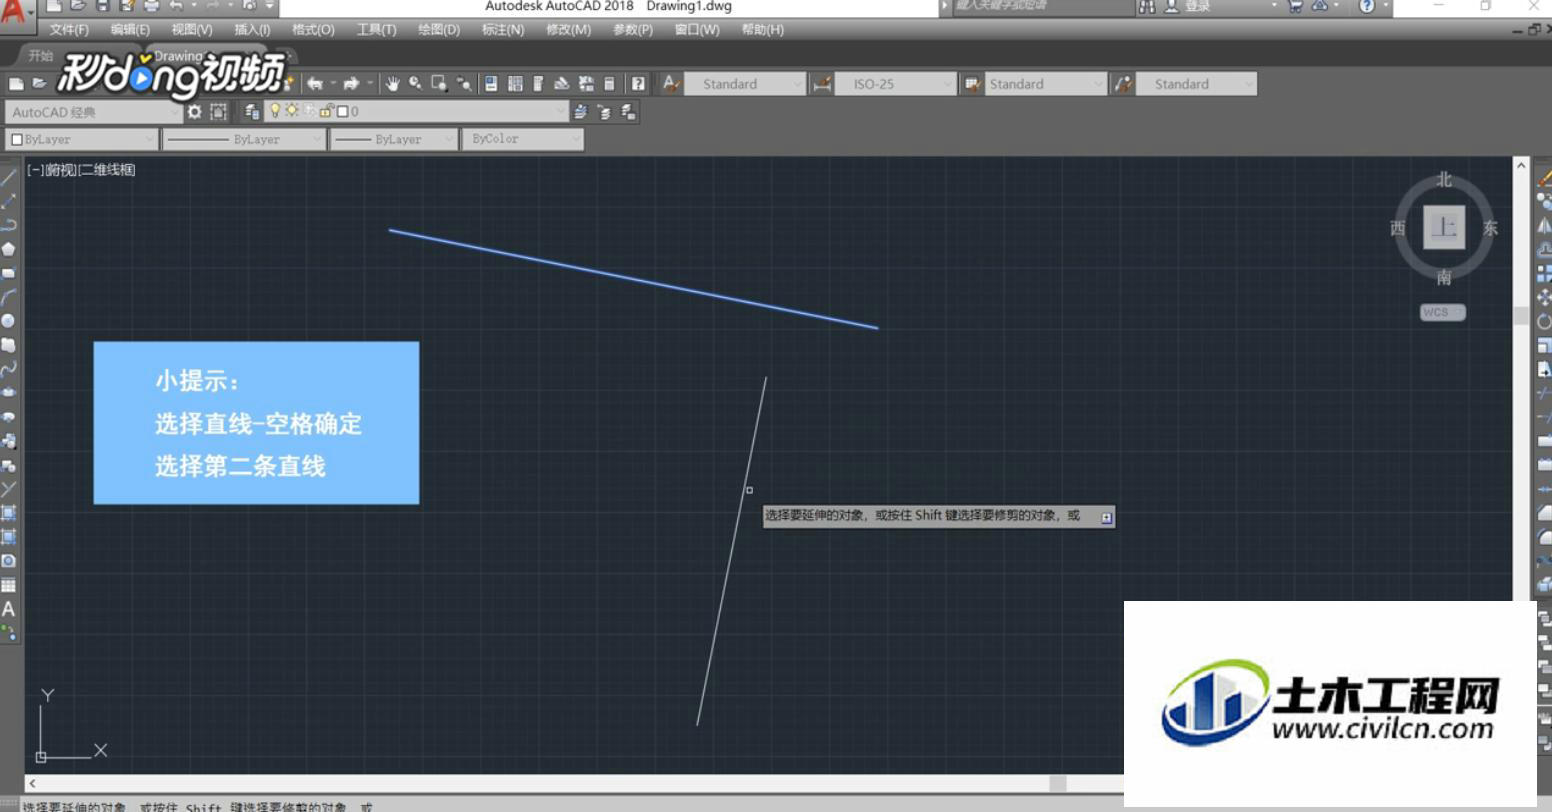The height and width of the screenshot is (812, 1552).
Task: Click the Pan hand icon
Action: 392,84
